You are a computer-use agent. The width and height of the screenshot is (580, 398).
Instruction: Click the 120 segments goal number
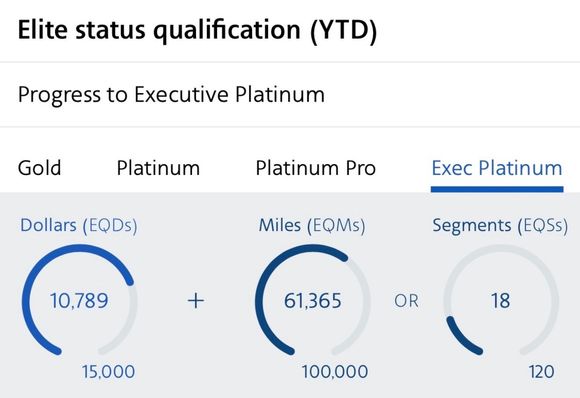click(x=542, y=372)
